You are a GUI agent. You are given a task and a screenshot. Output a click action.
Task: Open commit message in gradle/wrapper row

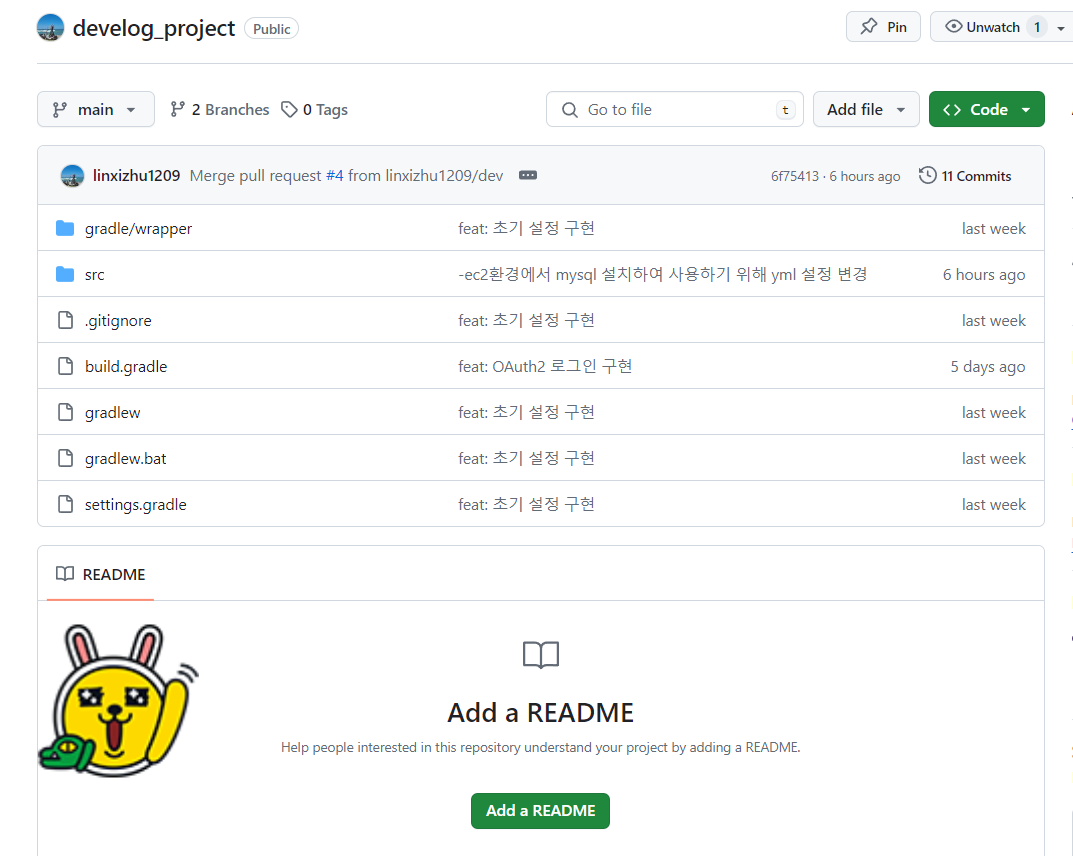[x=526, y=228]
